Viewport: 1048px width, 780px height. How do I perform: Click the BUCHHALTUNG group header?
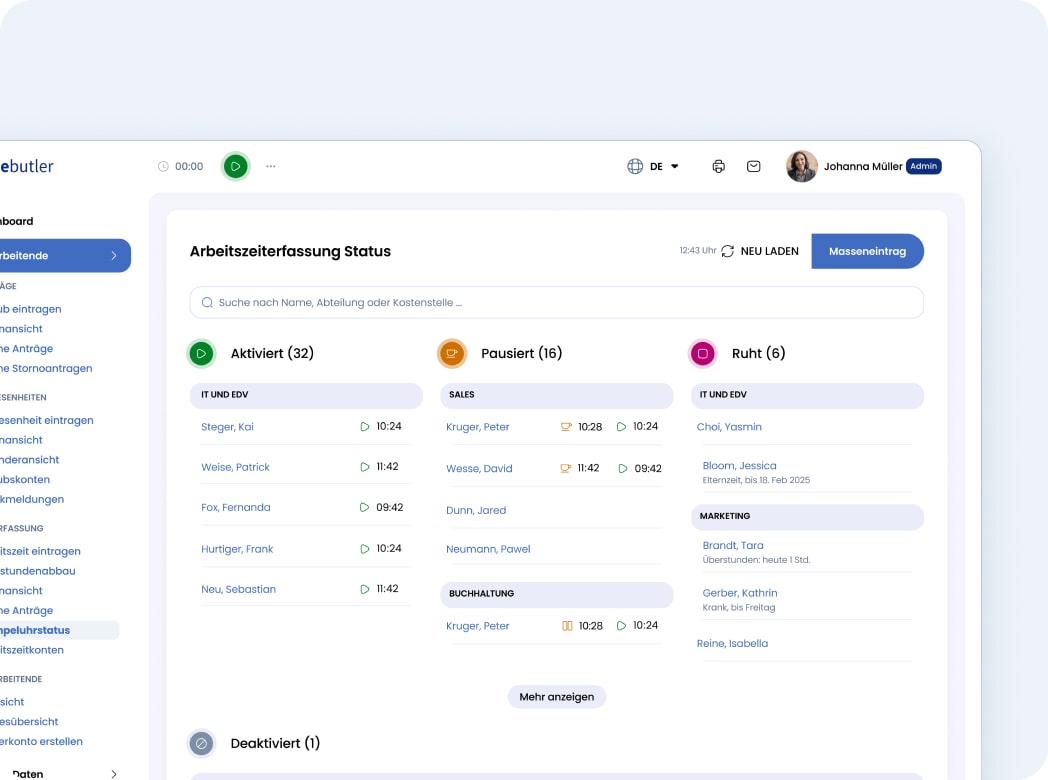(x=557, y=594)
